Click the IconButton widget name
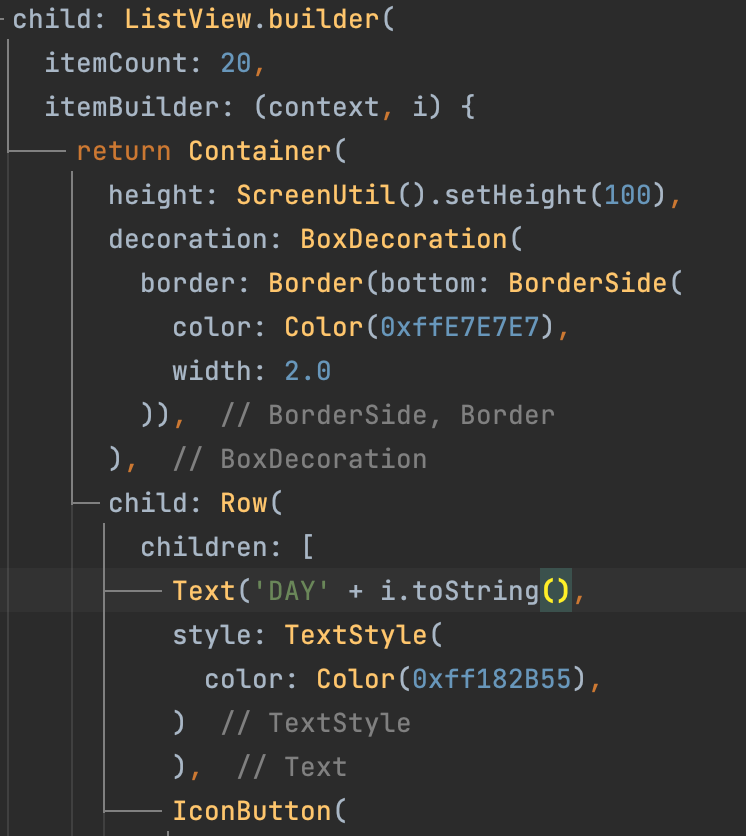 tap(252, 811)
